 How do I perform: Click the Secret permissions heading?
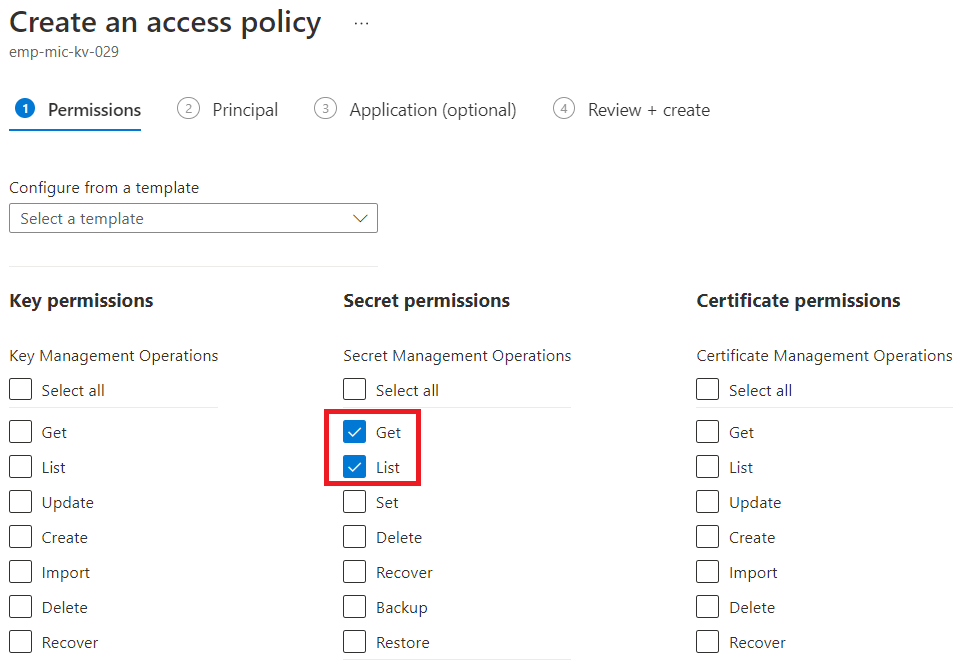click(x=427, y=301)
